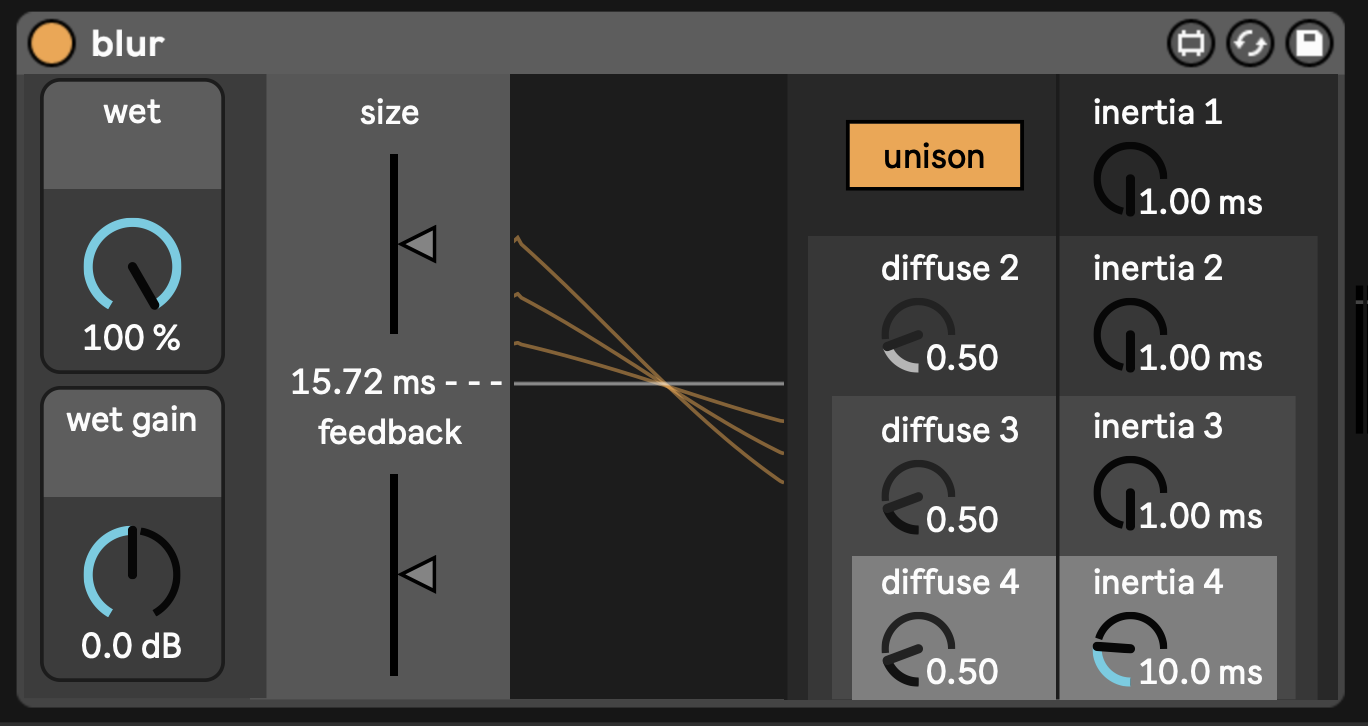
Task: Click the 15.72 ms size value
Action: tap(363, 382)
